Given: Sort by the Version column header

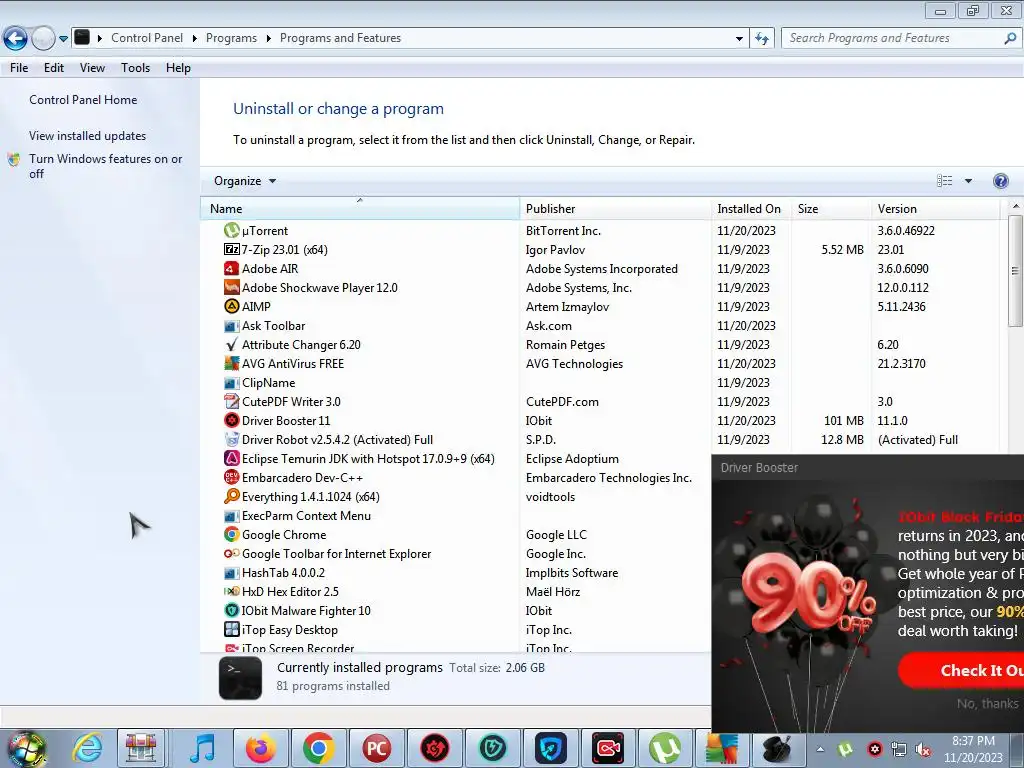Looking at the screenshot, I should (x=935, y=209).
